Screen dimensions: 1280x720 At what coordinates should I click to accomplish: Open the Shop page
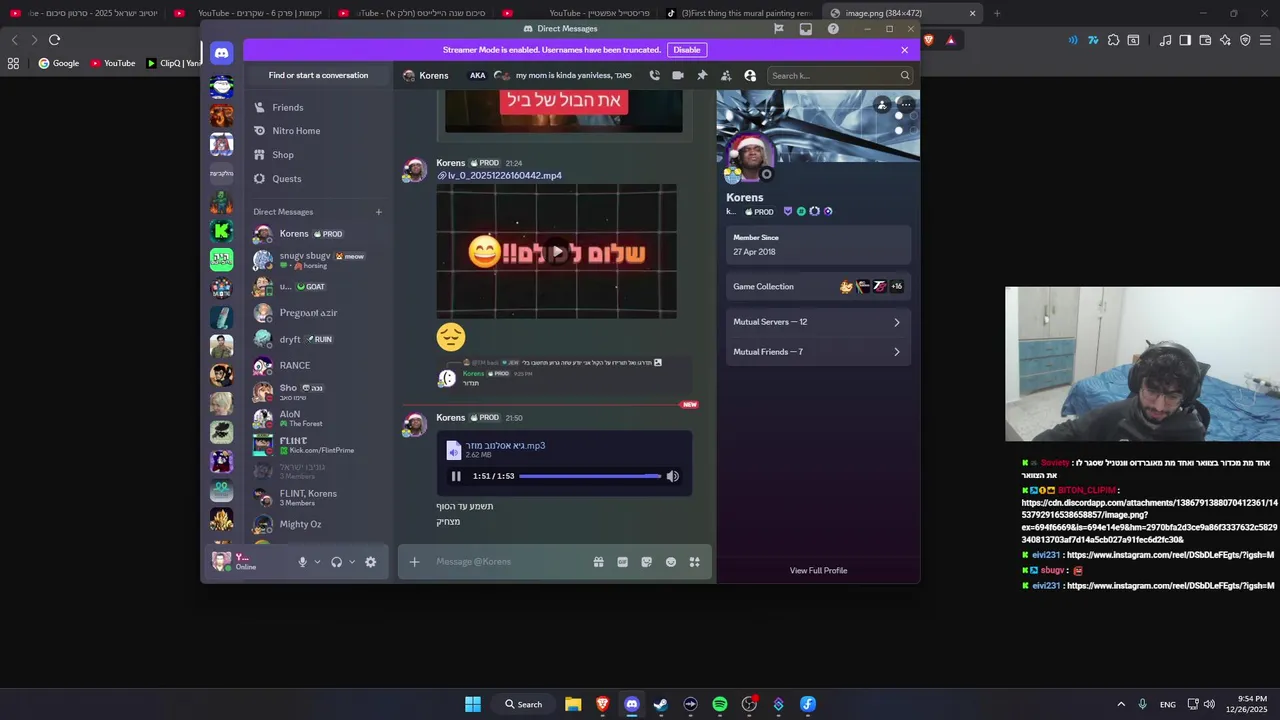pos(318,155)
